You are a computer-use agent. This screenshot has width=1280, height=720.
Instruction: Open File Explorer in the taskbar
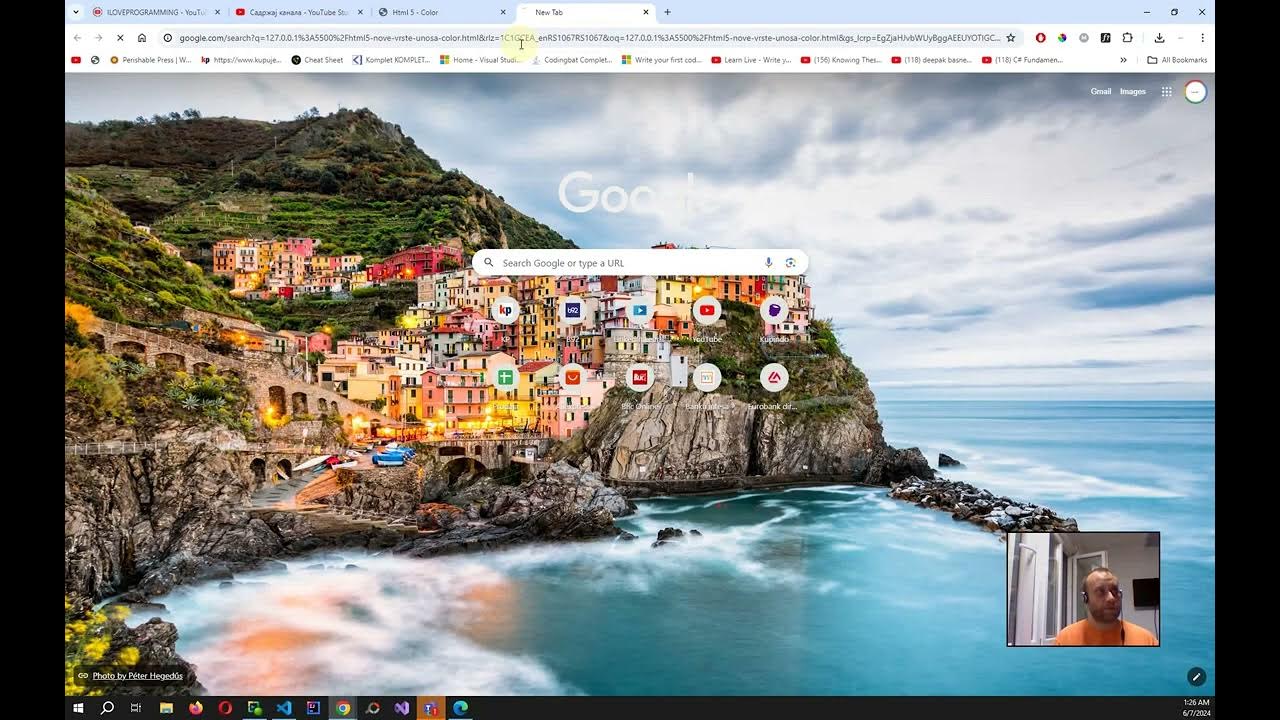(166, 708)
